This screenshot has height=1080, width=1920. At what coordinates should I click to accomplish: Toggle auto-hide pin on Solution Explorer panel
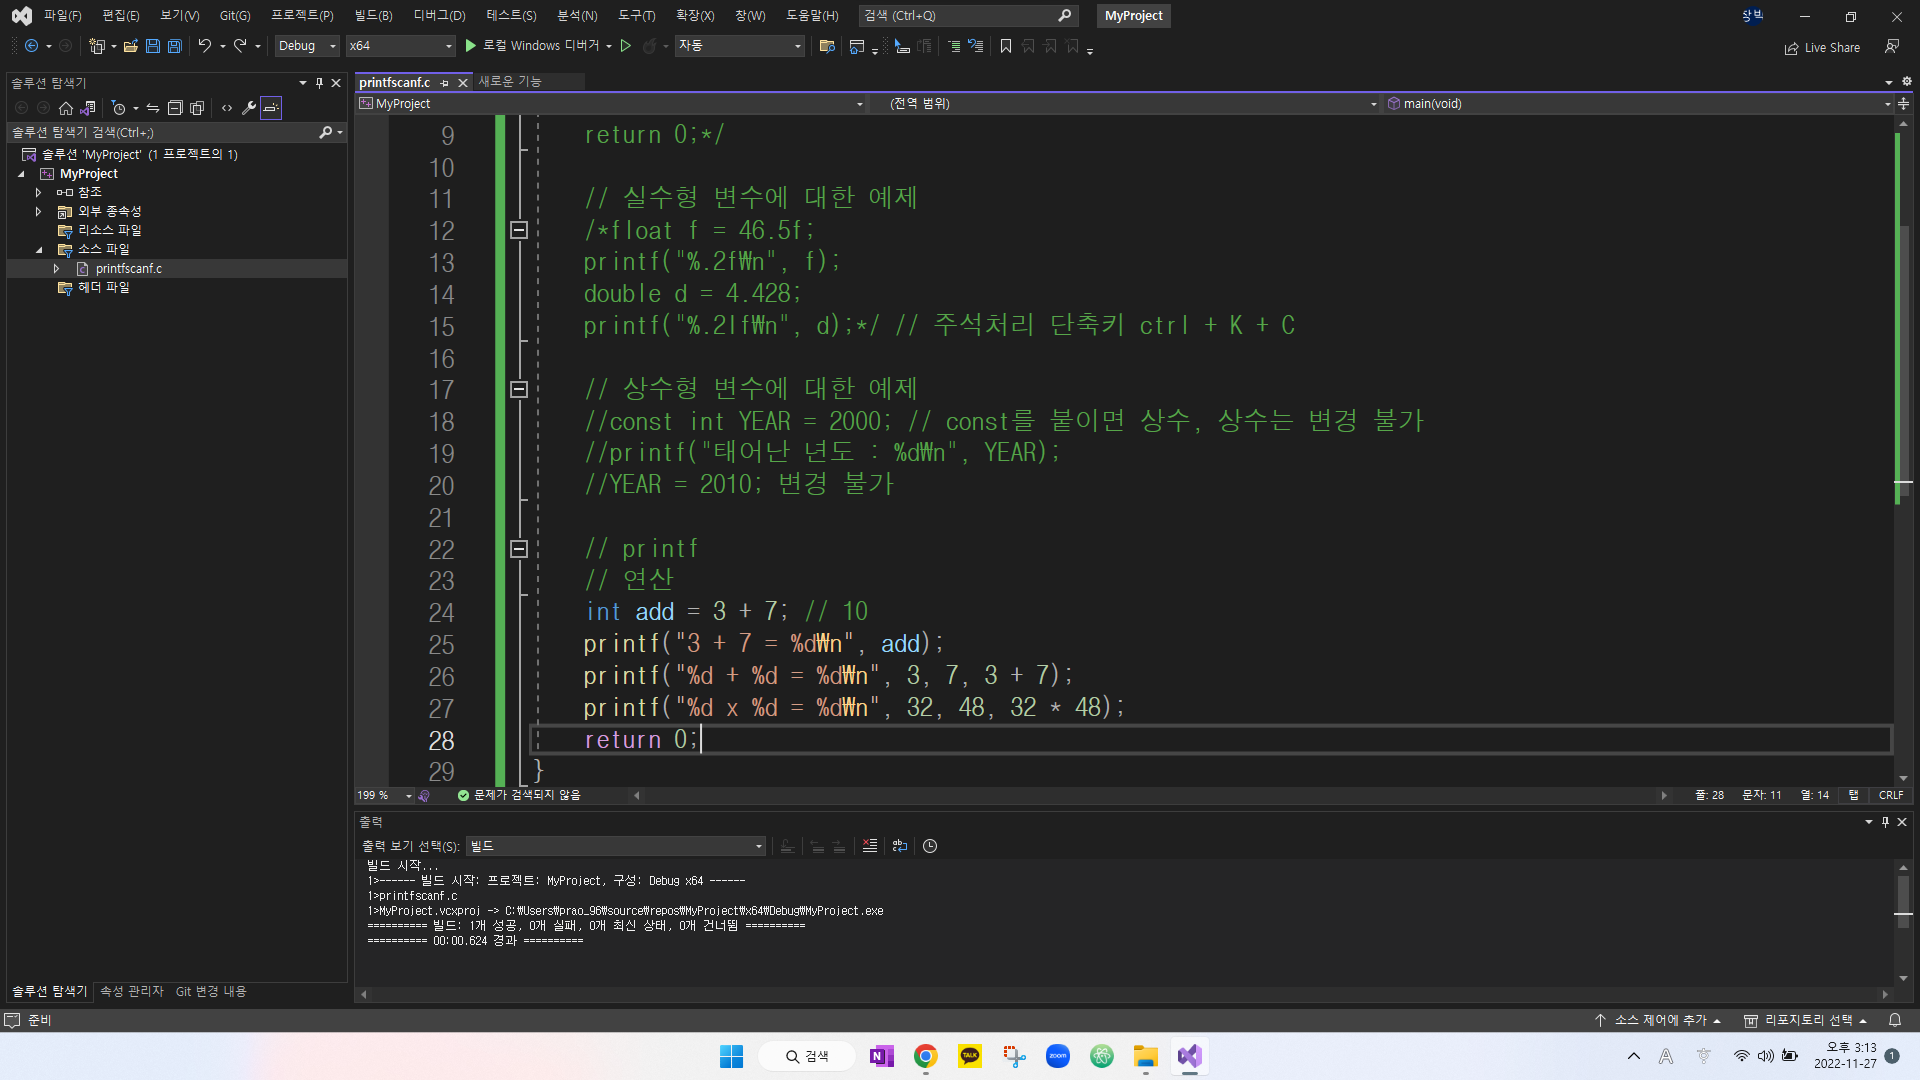[x=320, y=83]
